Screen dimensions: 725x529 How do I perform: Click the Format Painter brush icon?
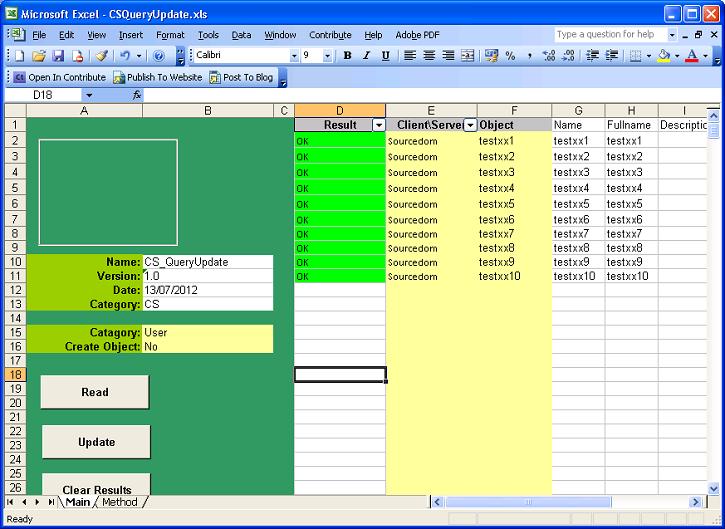click(x=101, y=56)
